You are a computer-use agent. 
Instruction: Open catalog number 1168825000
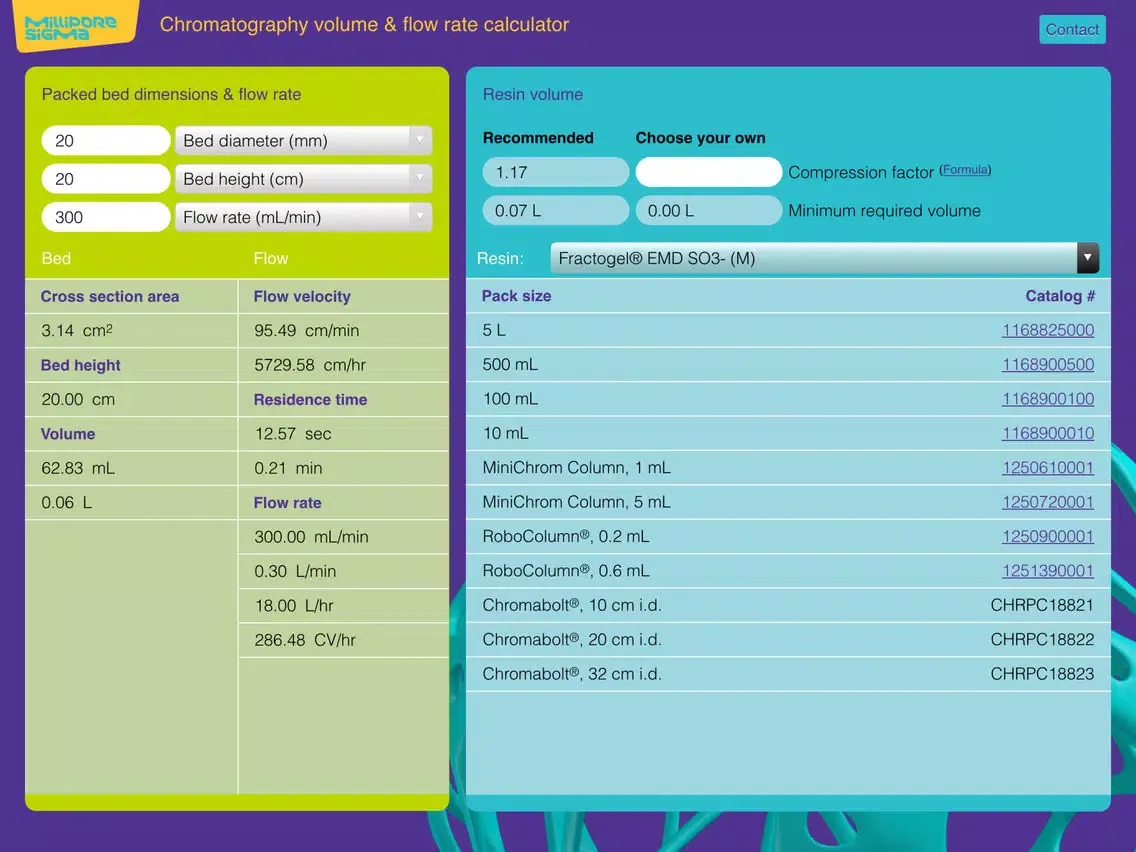(x=1048, y=330)
